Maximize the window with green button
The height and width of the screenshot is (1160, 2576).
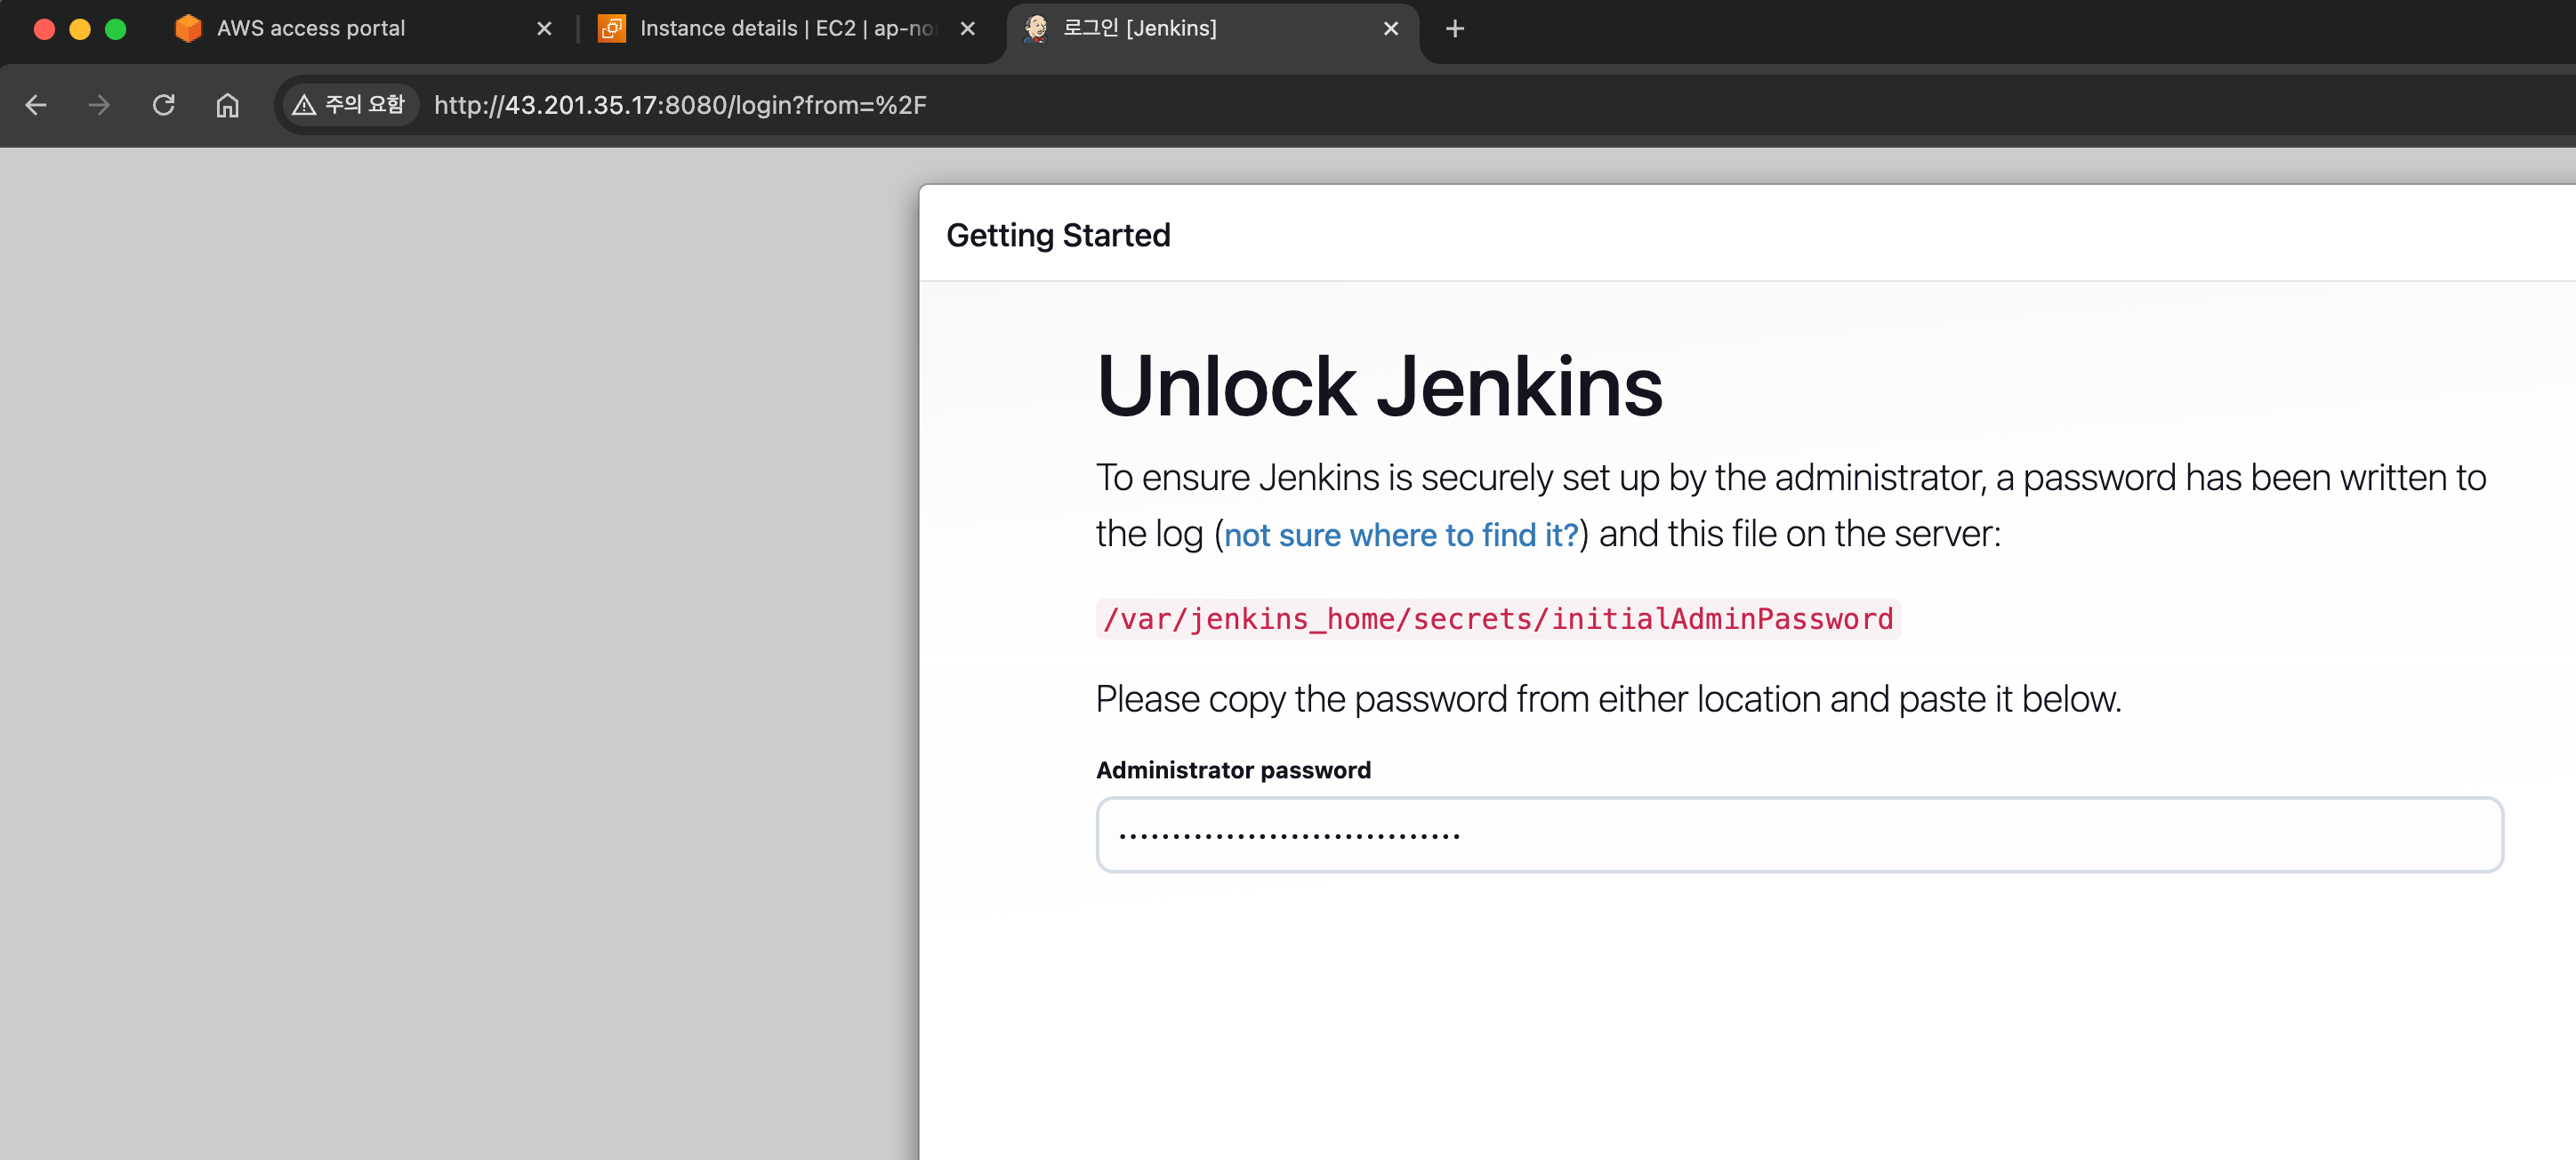[116, 29]
